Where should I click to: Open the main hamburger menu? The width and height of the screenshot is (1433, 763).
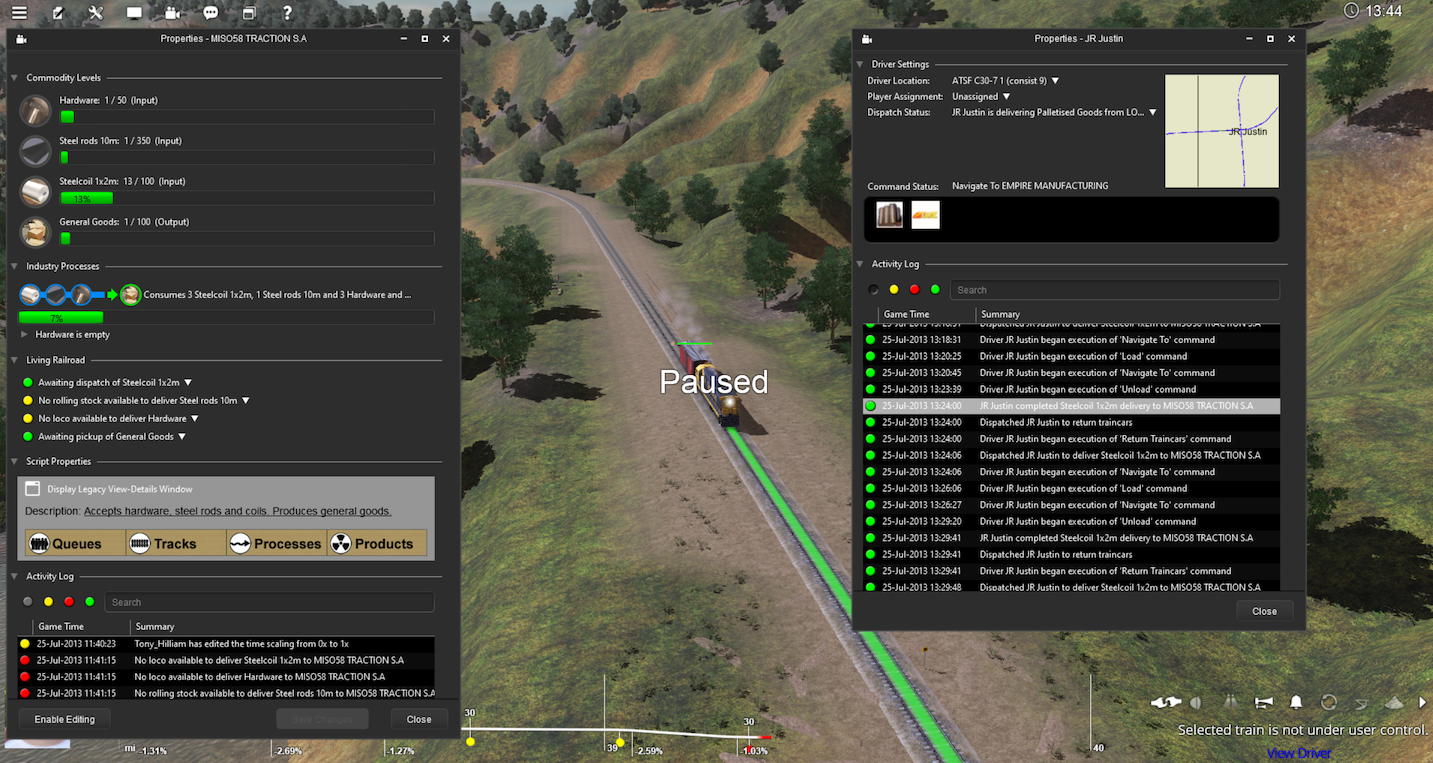point(19,13)
